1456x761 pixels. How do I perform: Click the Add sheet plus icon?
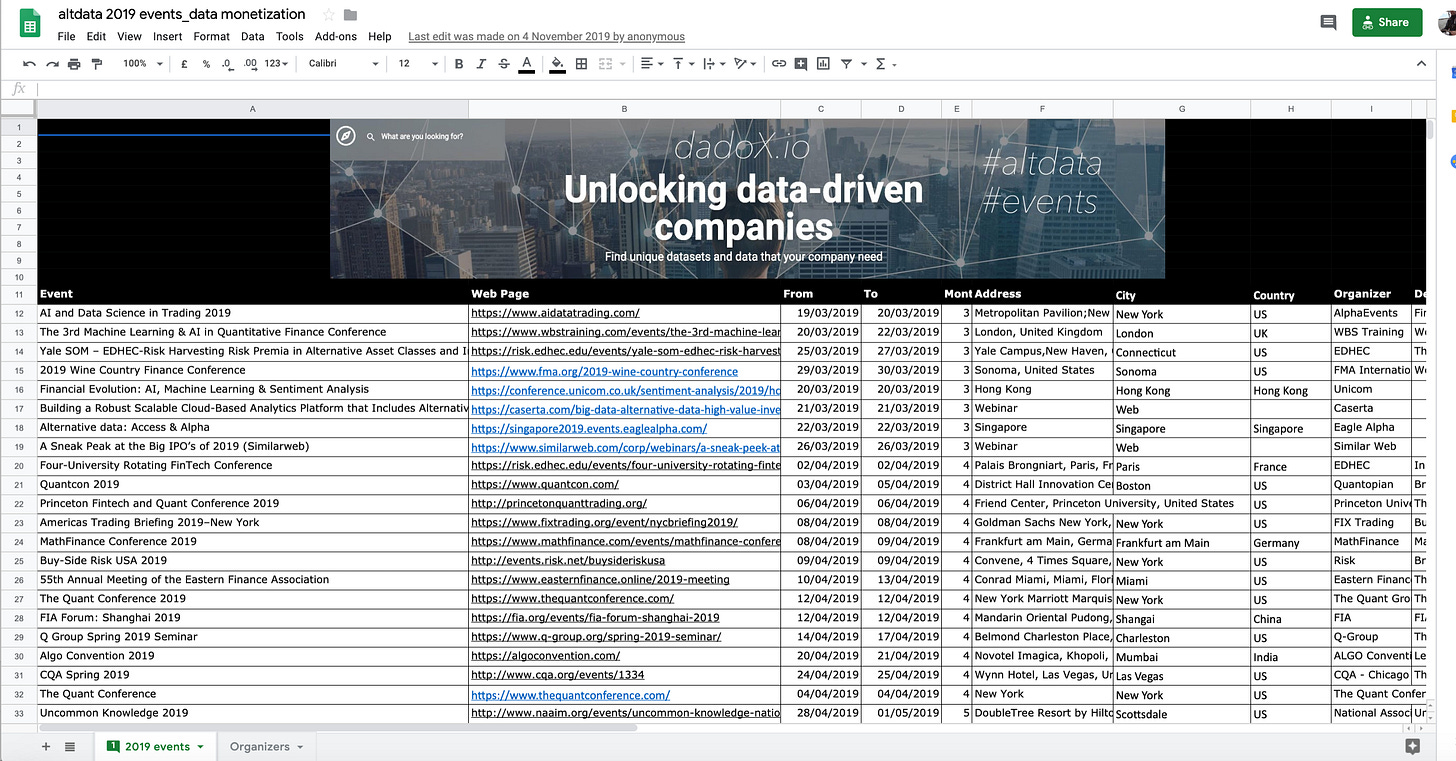pos(45,746)
